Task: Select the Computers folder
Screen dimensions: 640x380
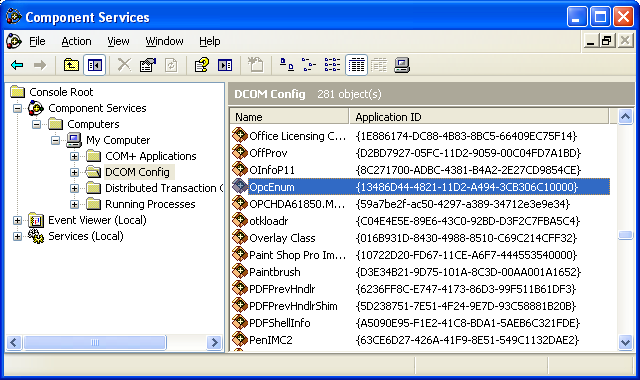Action: tap(93, 124)
